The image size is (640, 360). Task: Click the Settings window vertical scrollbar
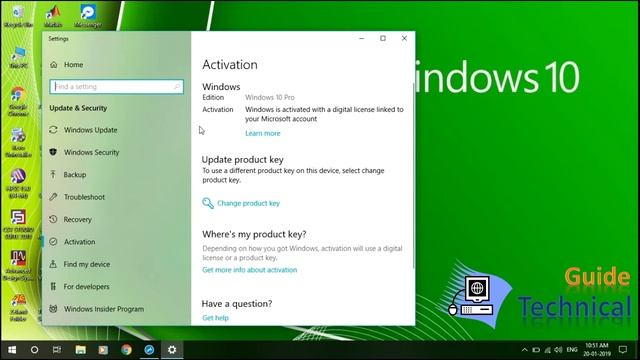point(413,176)
